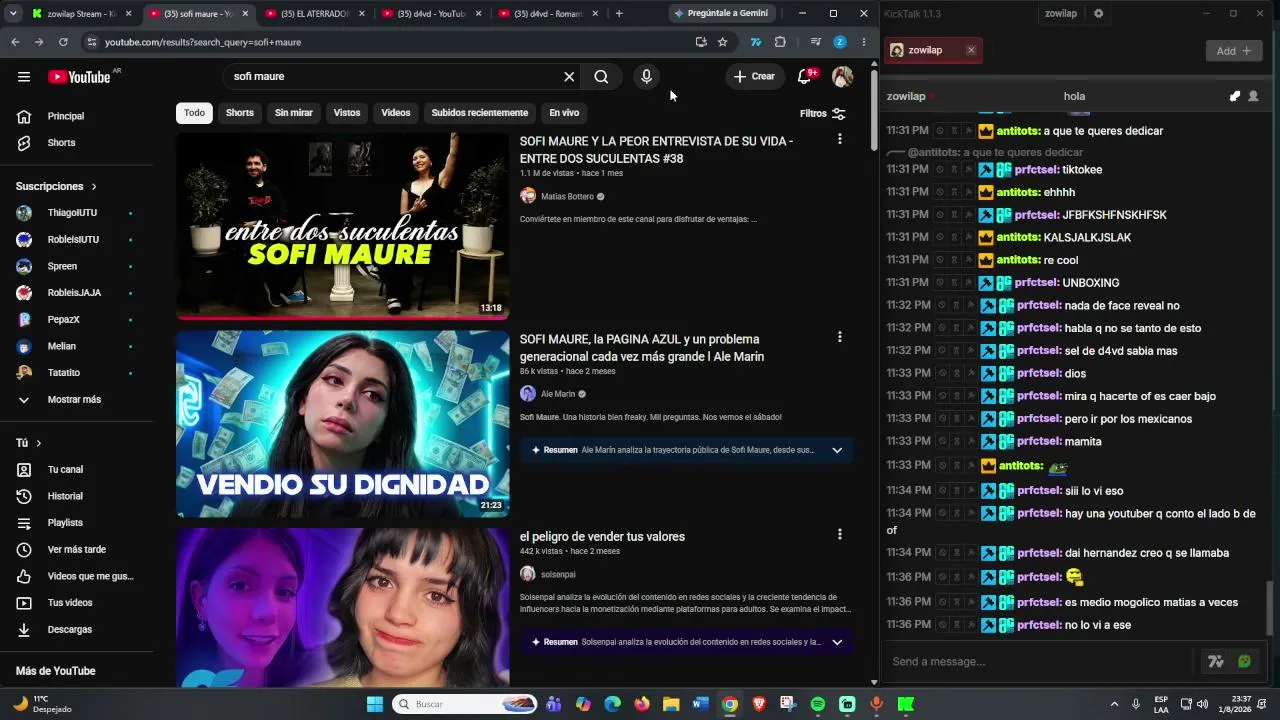The width and height of the screenshot is (1280, 720).
Task: Open options for the Sofi Maure interview video
Action: tap(839, 139)
